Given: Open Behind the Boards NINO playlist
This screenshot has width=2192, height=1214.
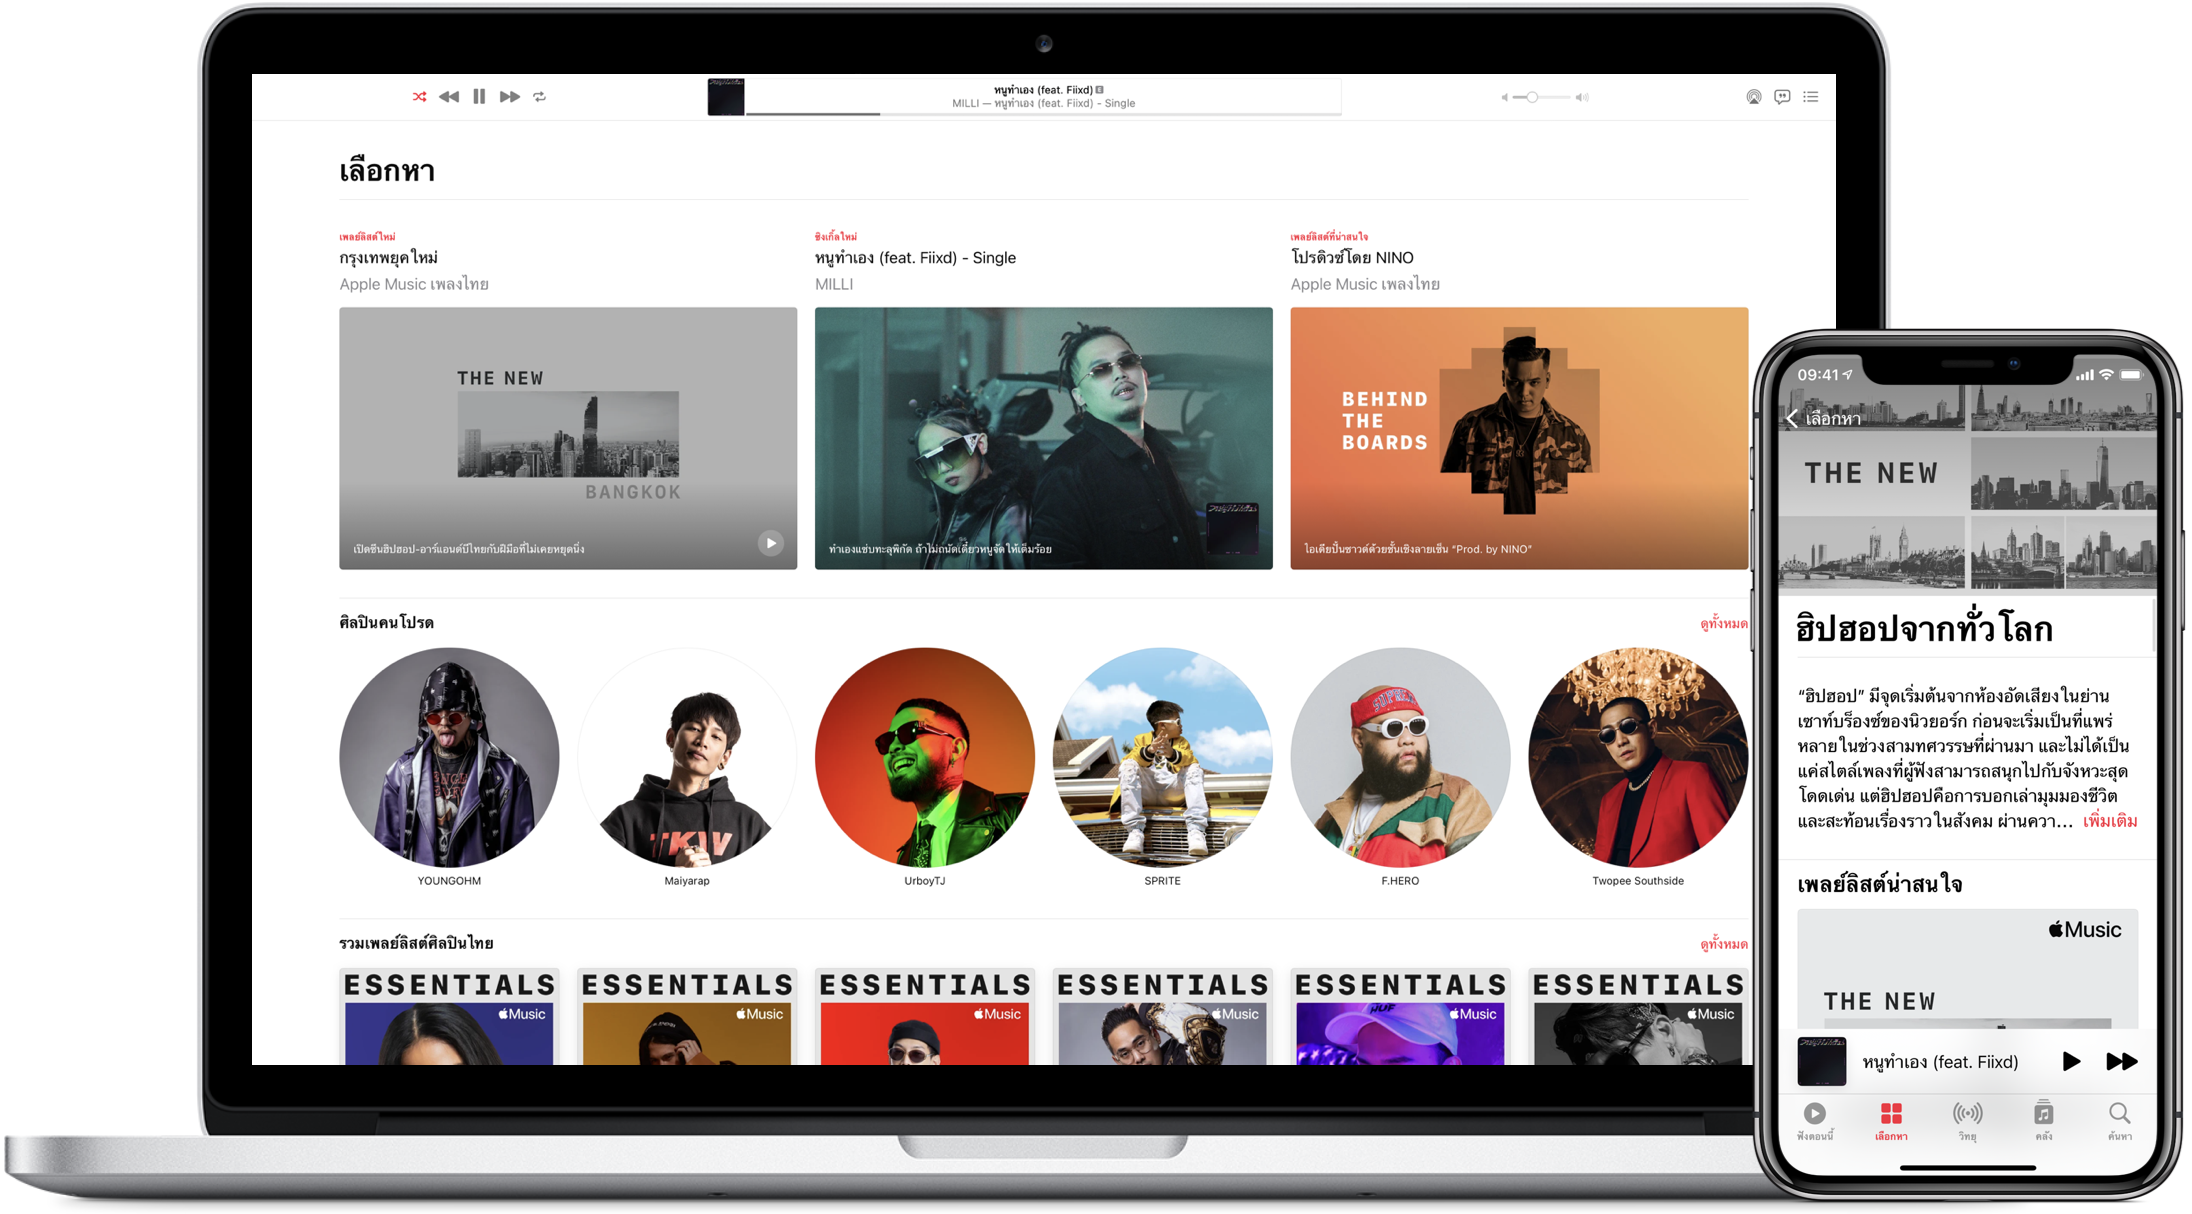Looking at the screenshot, I should coord(1518,438).
